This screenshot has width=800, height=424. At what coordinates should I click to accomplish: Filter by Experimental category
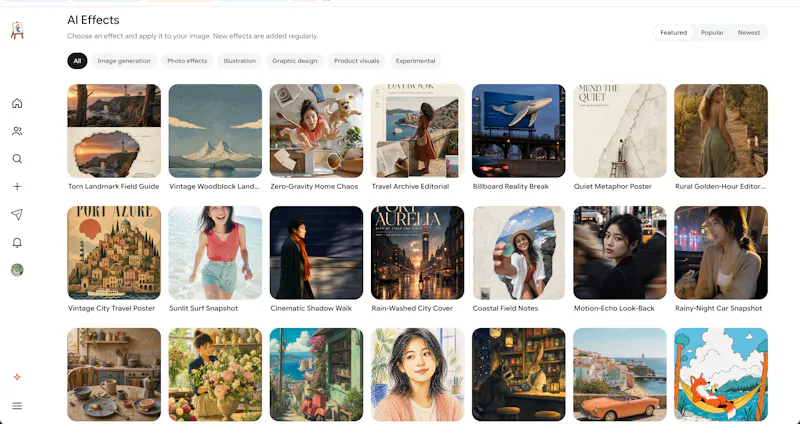[x=415, y=61]
